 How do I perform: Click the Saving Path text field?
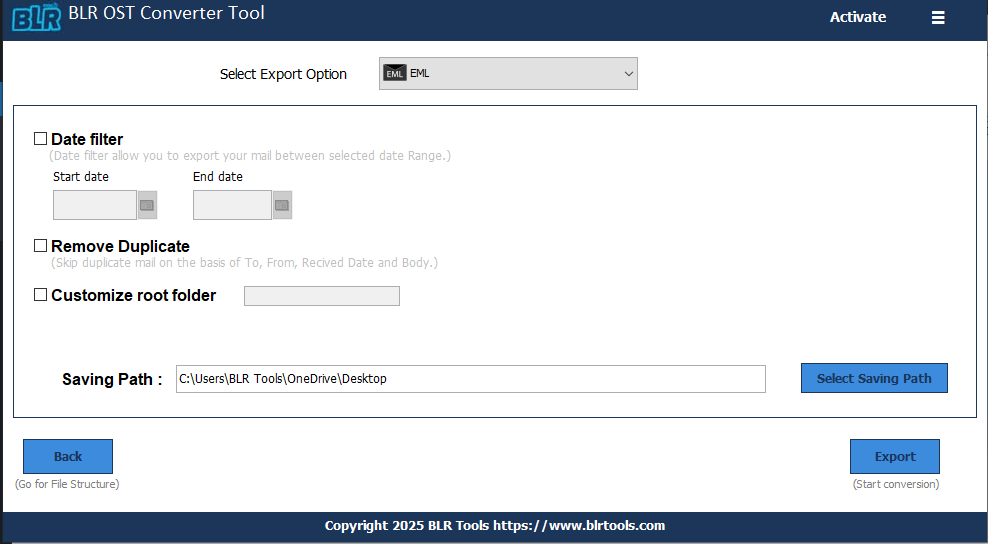[x=471, y=379]
